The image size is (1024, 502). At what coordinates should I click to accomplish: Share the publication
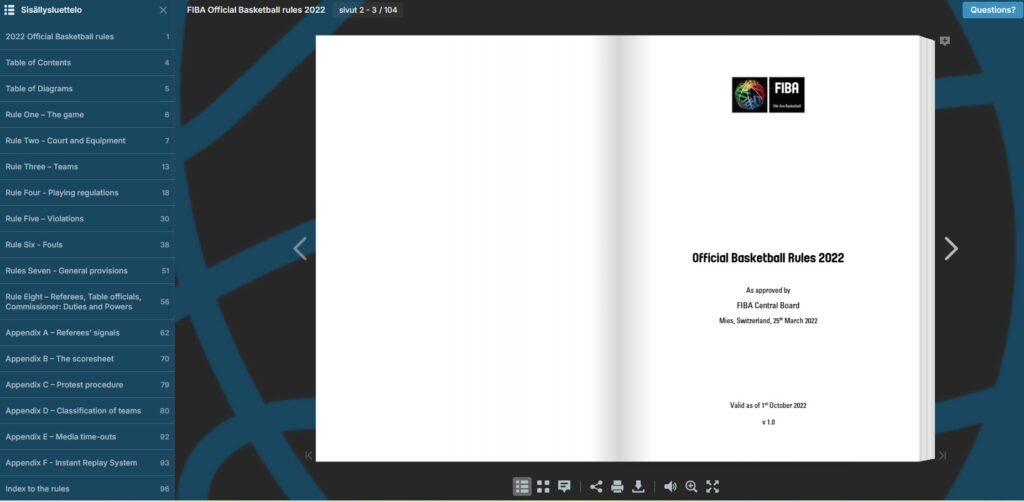[x=596, y=486]
